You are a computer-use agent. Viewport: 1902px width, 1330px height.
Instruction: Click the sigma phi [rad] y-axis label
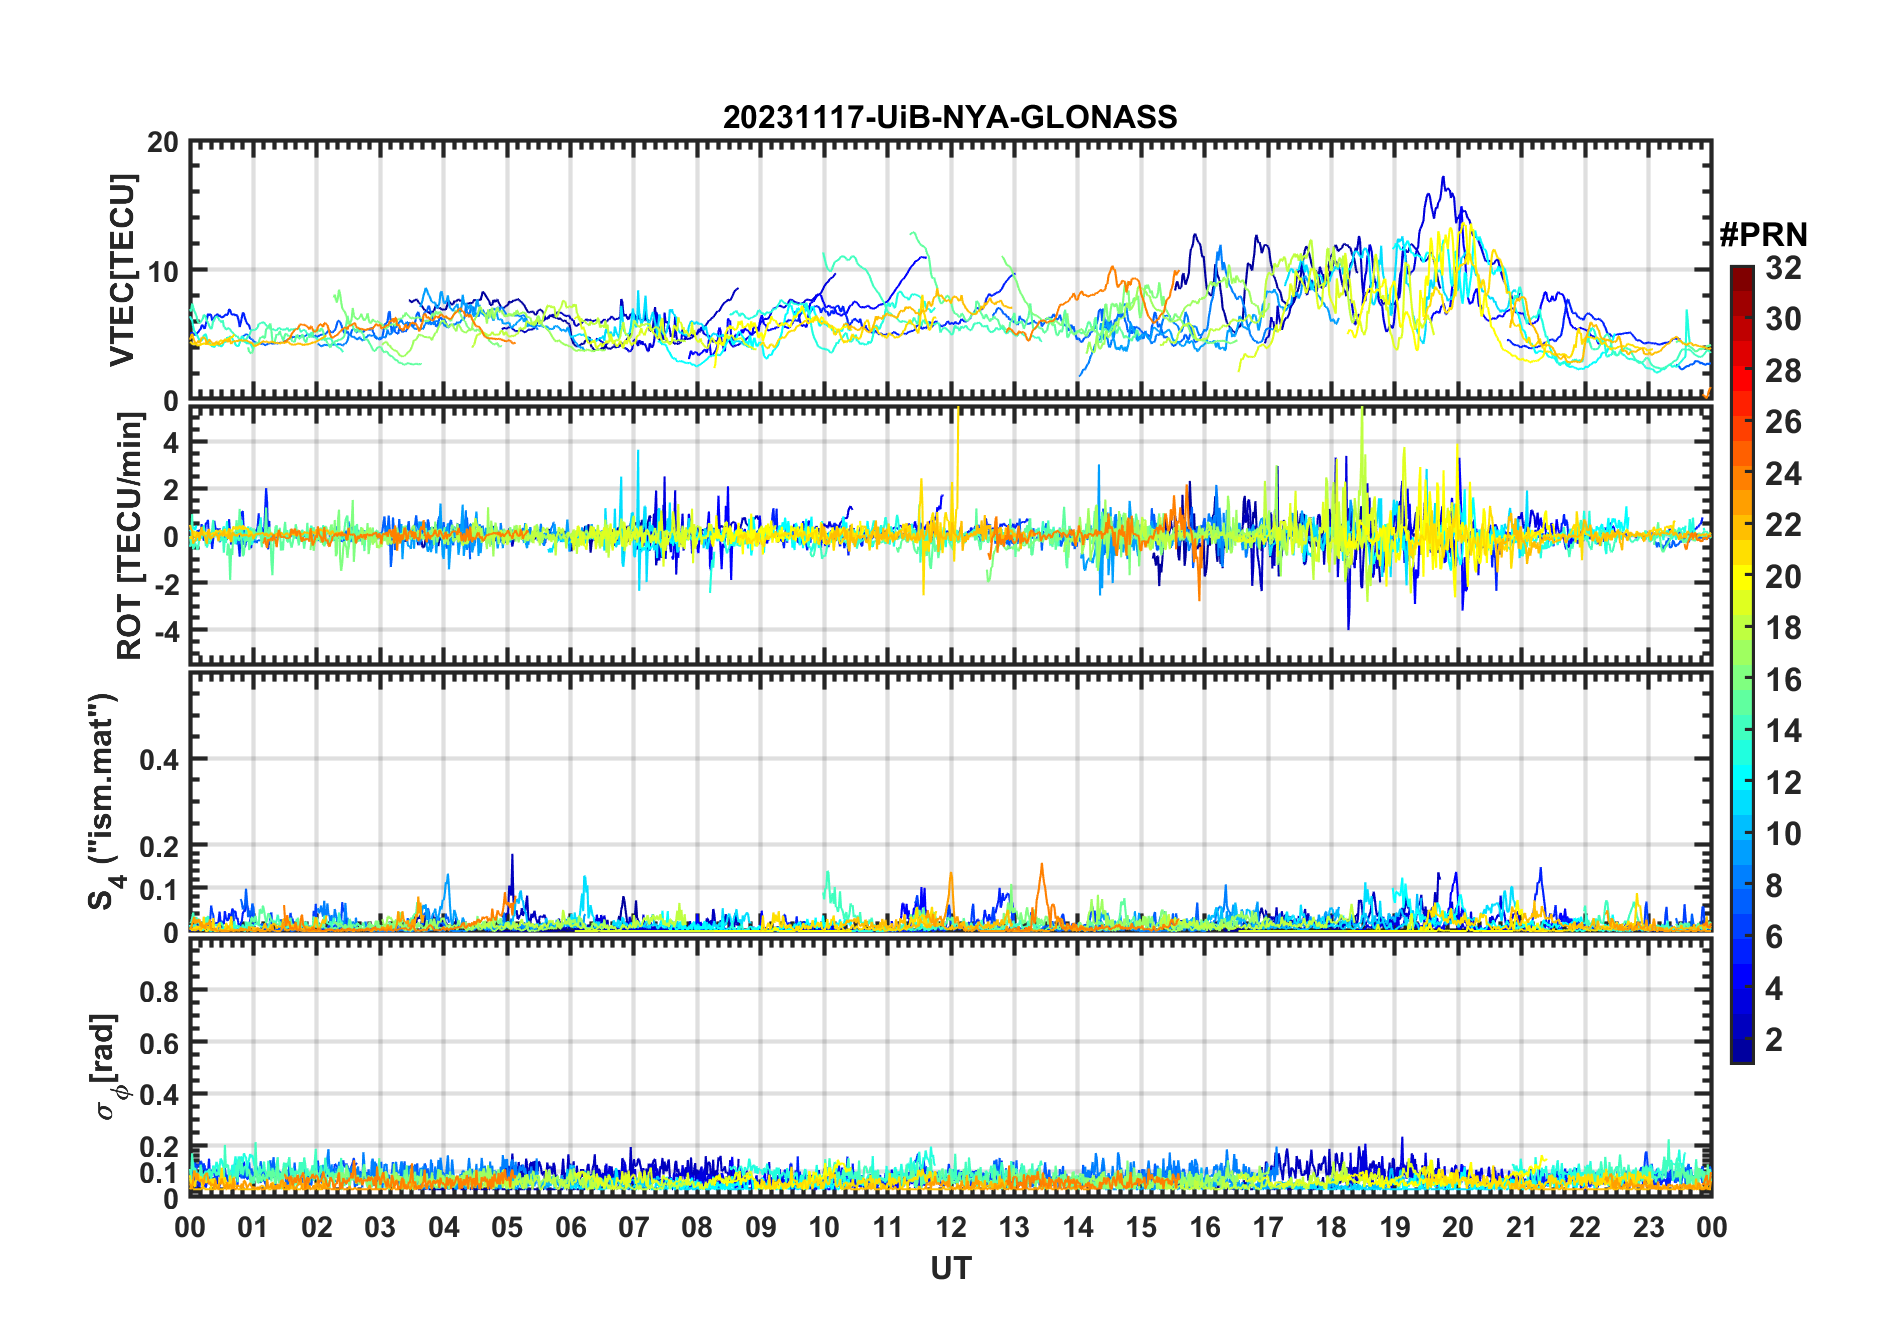coord(108,1066)
